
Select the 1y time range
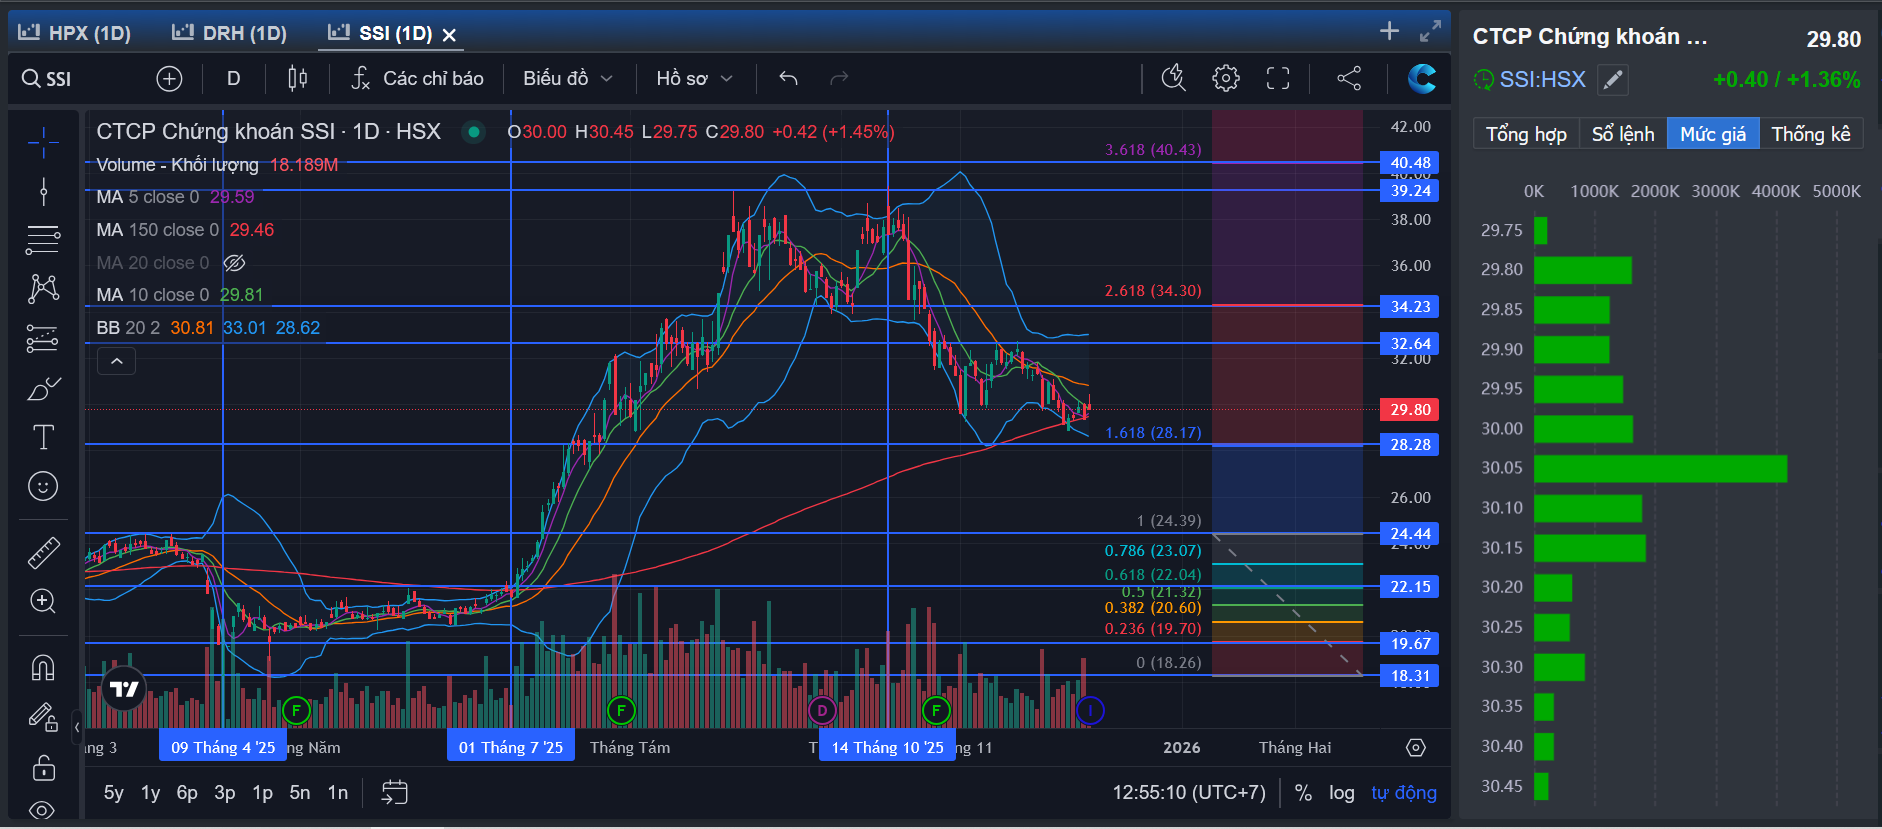point(150,793)
